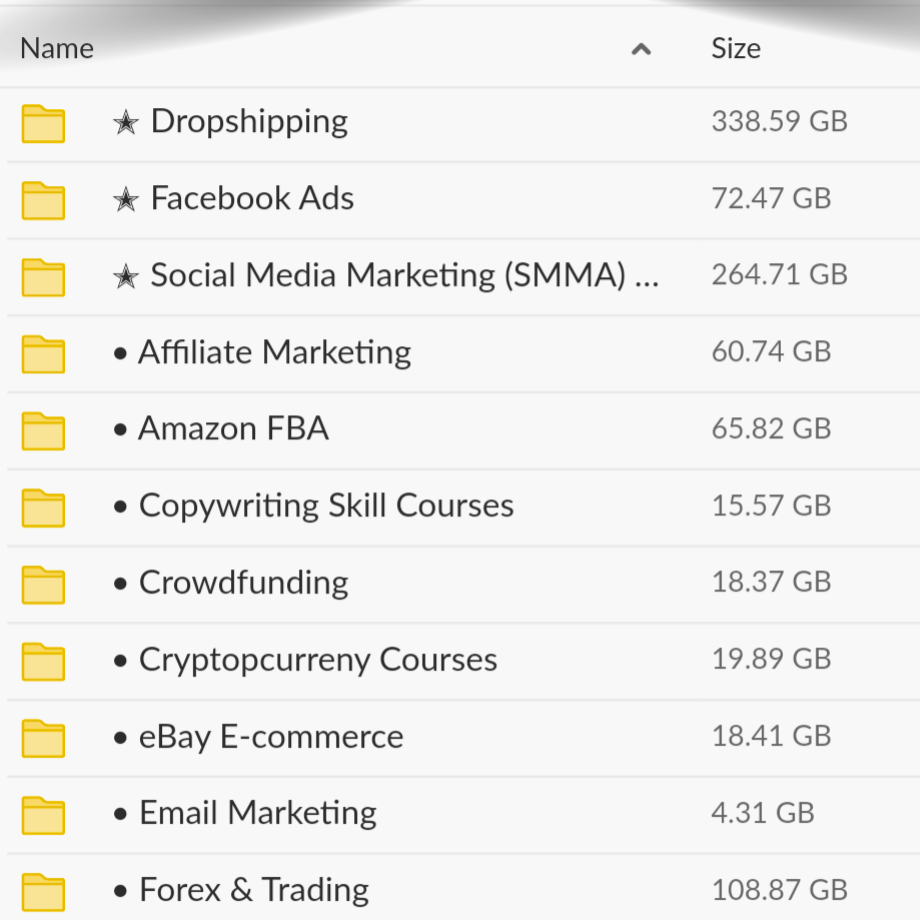Click the Copywriting Skill Courses folder icon
Image resolution: width=920 pixels, height=920 pixels.
[x=43, y=507]
